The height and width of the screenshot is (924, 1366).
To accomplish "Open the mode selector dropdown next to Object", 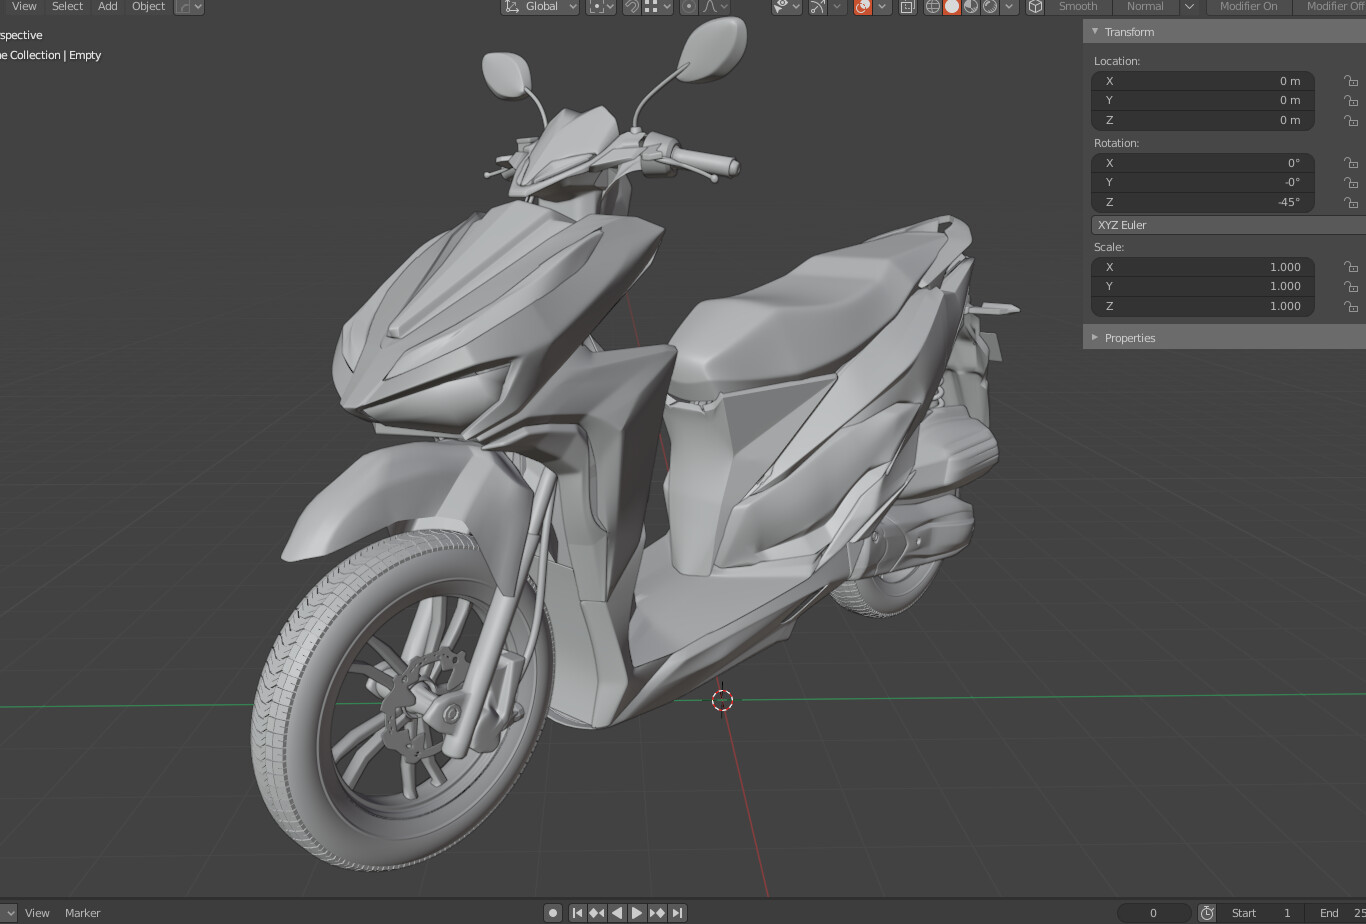I will [x=189, y=6].
